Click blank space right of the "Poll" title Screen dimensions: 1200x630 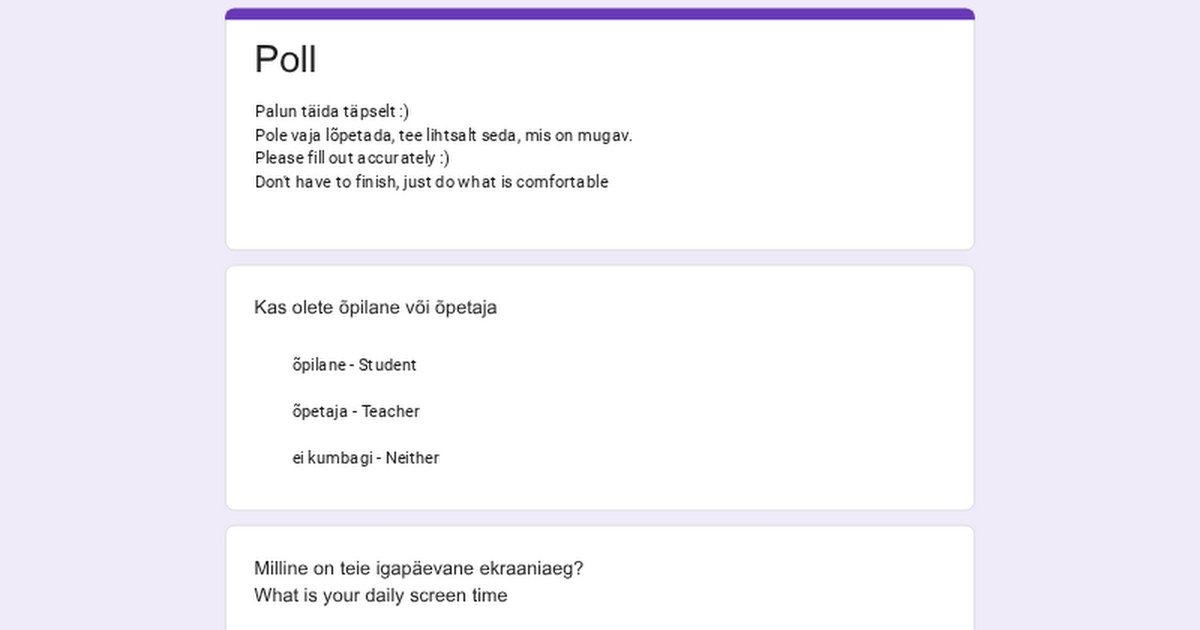[650, 59]
